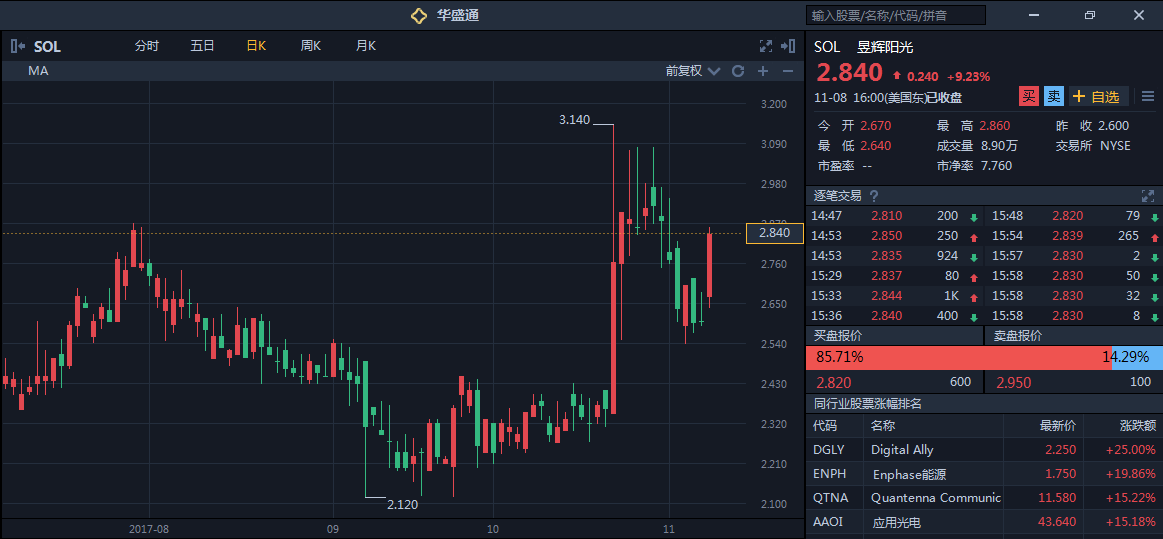Select the 周K weekly chart tab

(310, 46)
